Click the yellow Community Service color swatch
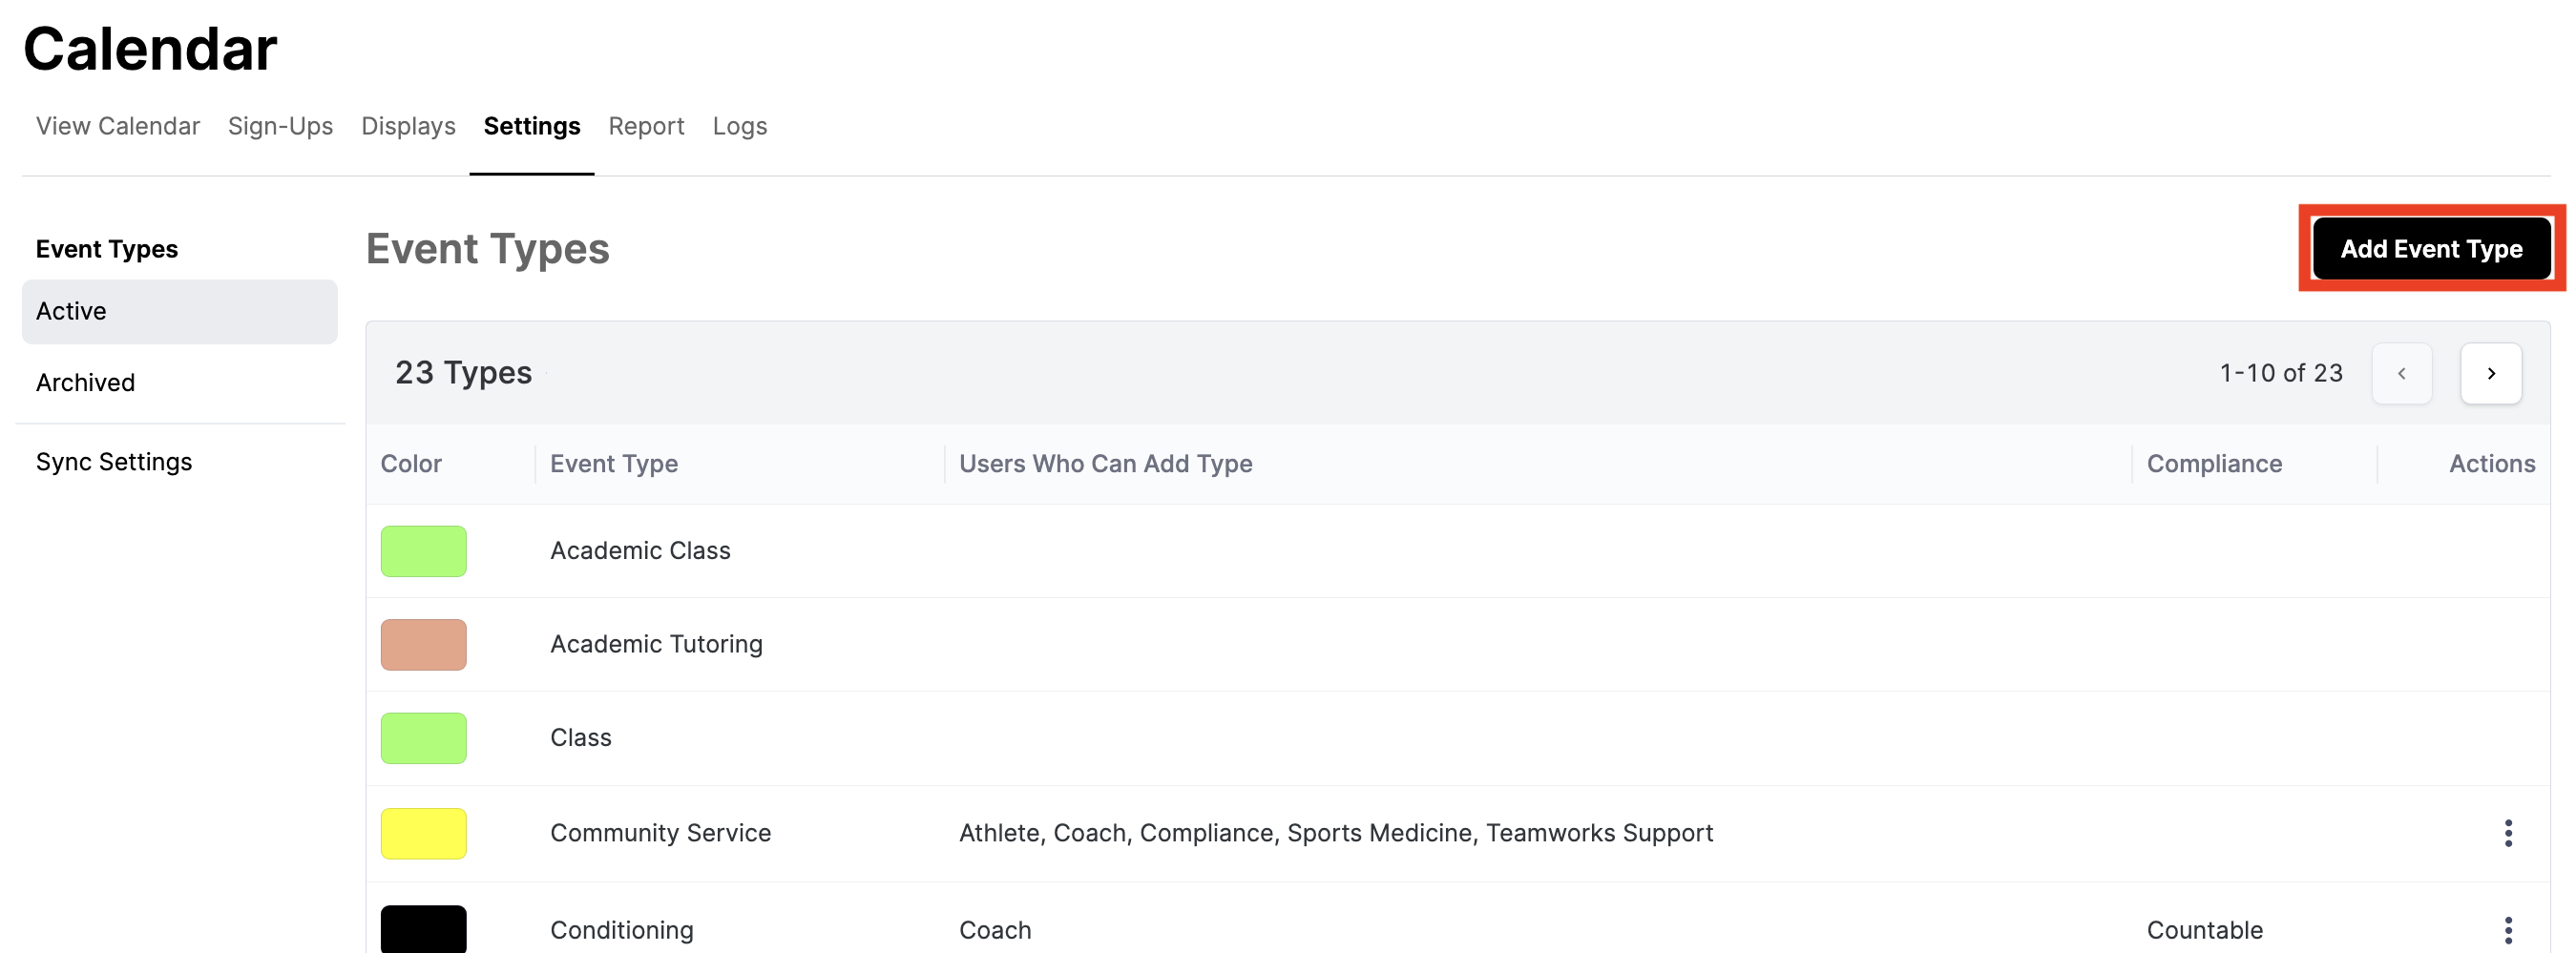The height and width of the screenshot is (953, 2576). (x=423, y=834)
